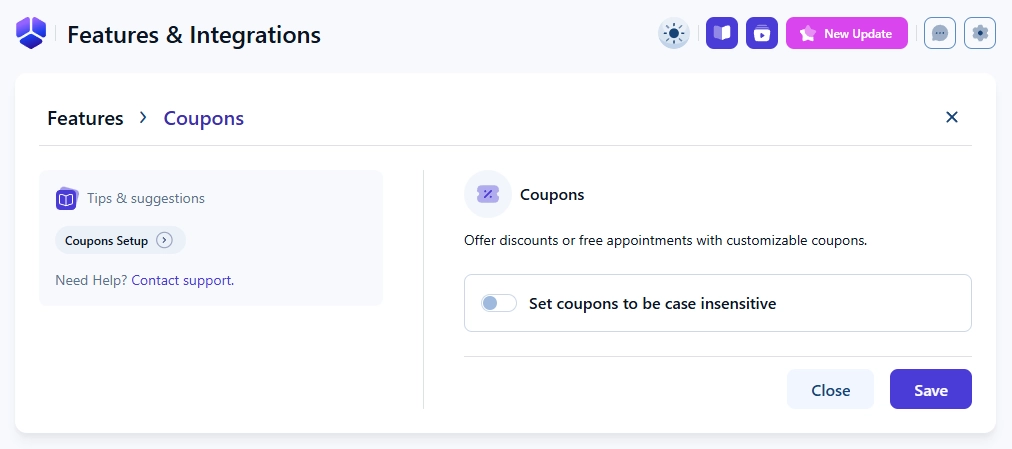Open the documentation book icon in header
The height and width of the screenshot is (449, 1012).
(x=722, y=34)
